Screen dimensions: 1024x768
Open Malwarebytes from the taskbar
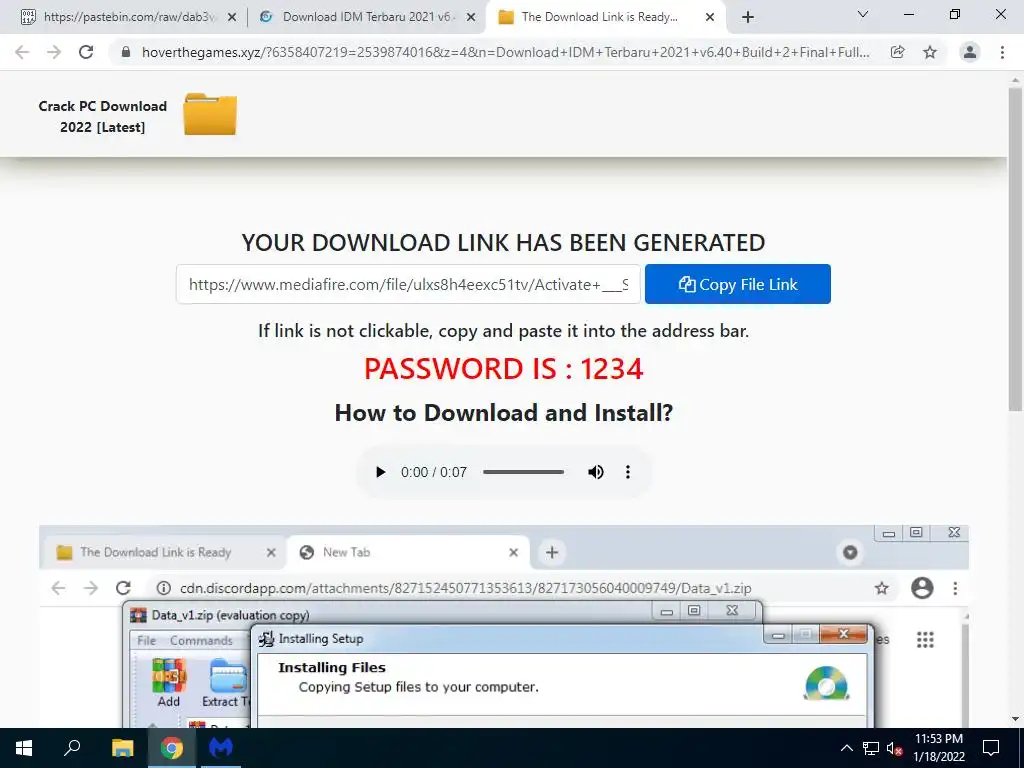pyautogui.click(x=221, y=748)
